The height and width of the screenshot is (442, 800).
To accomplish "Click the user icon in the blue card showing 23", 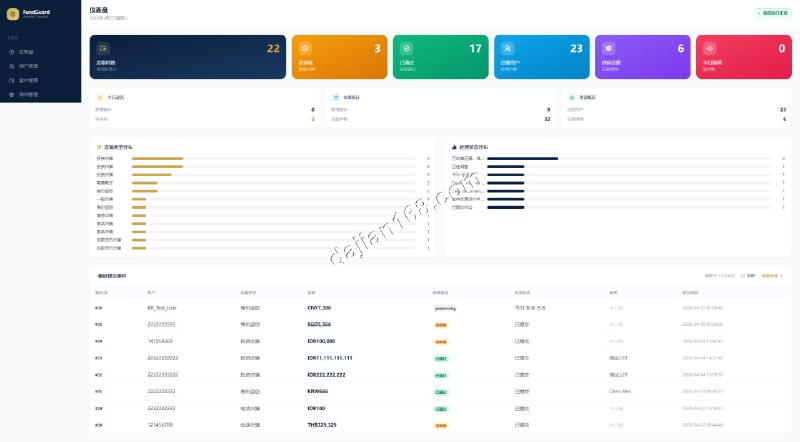I will pos(508,48).
